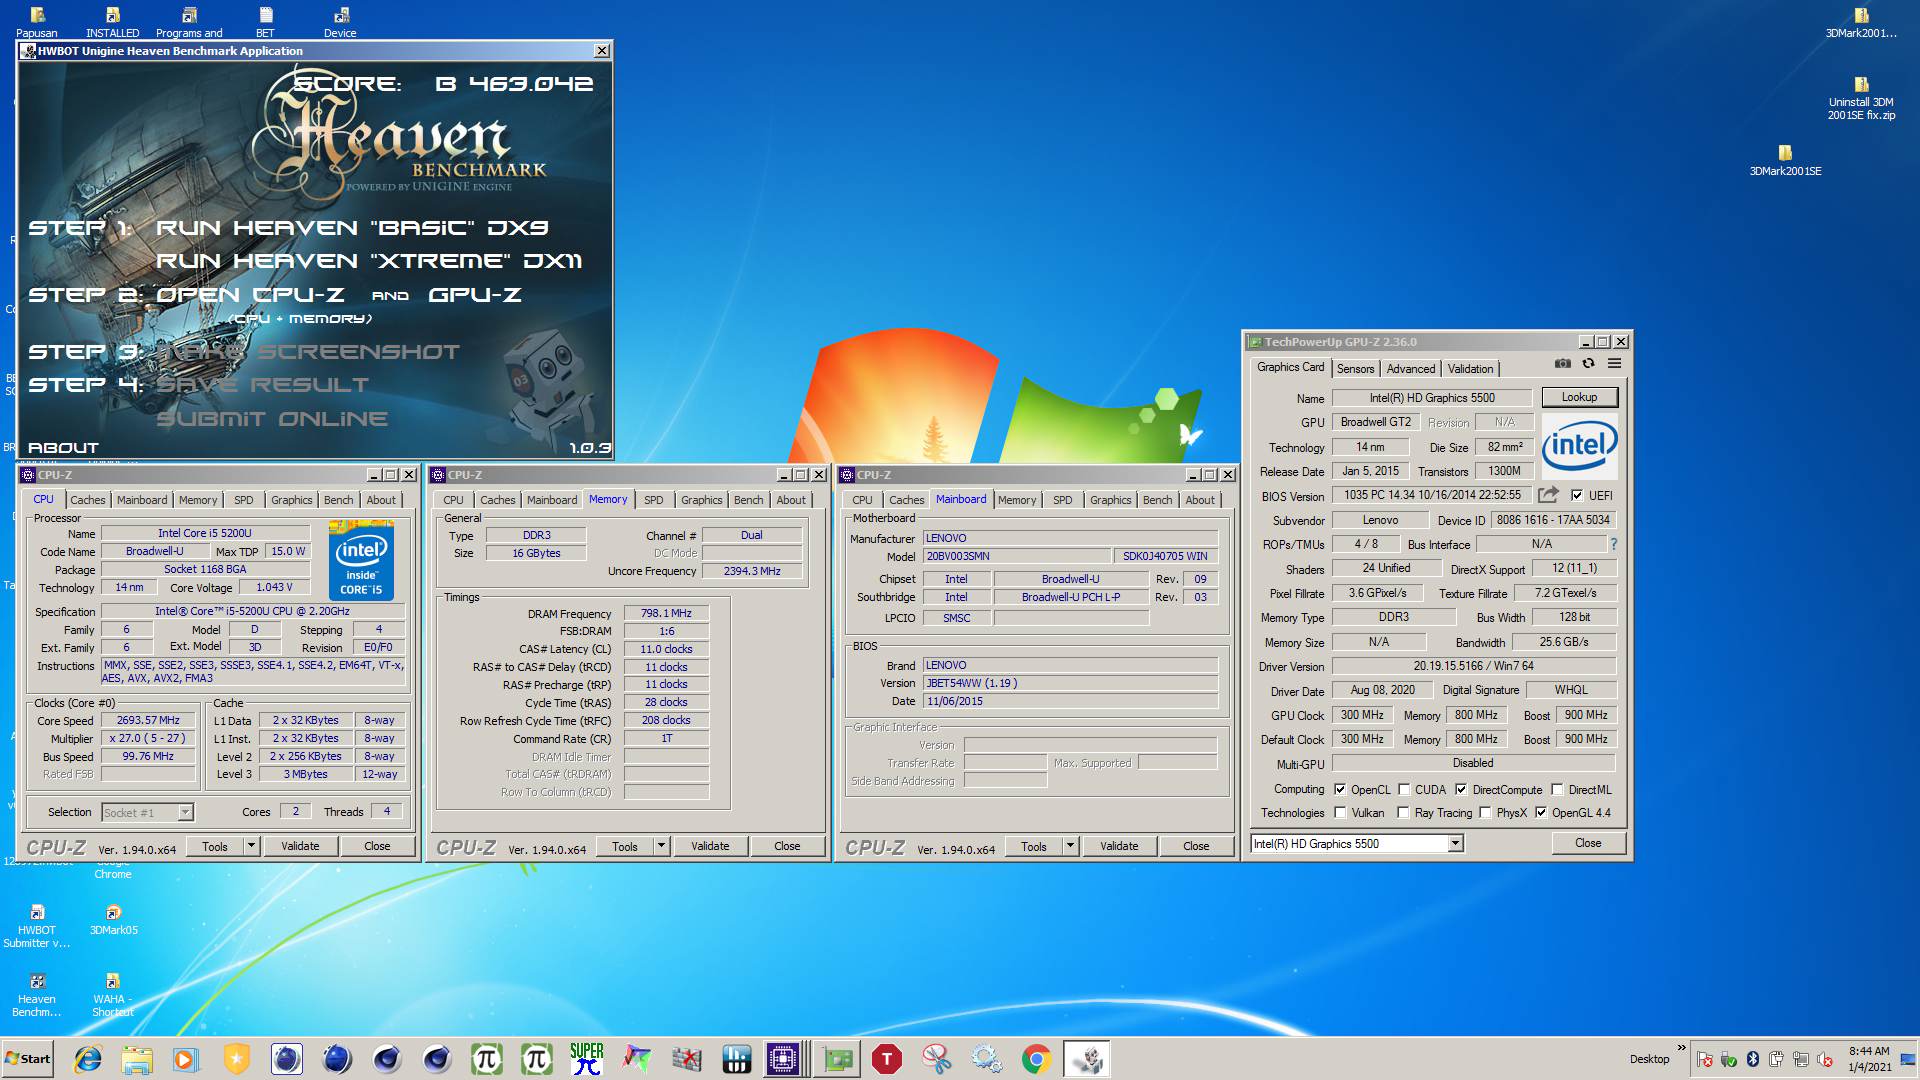
Task: Toggle the DirectML checkbox
Action: point(1557,789)
